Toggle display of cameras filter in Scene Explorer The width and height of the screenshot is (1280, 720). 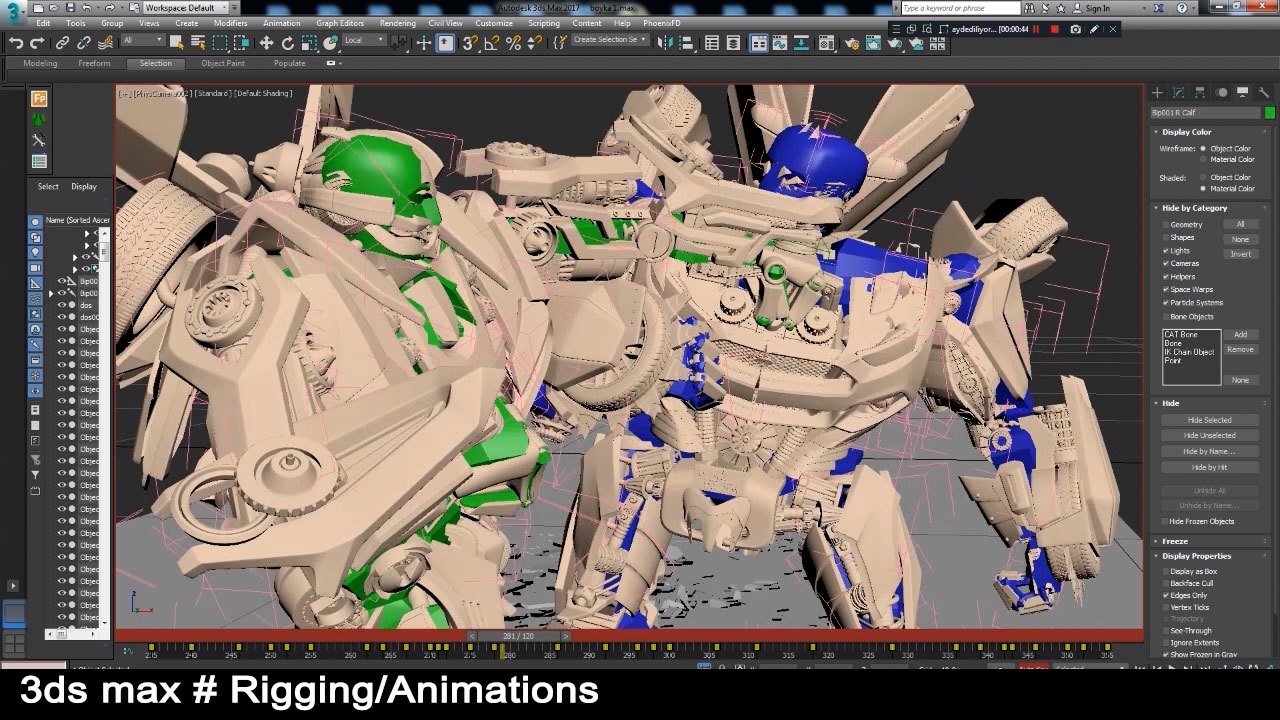(35, 268)
